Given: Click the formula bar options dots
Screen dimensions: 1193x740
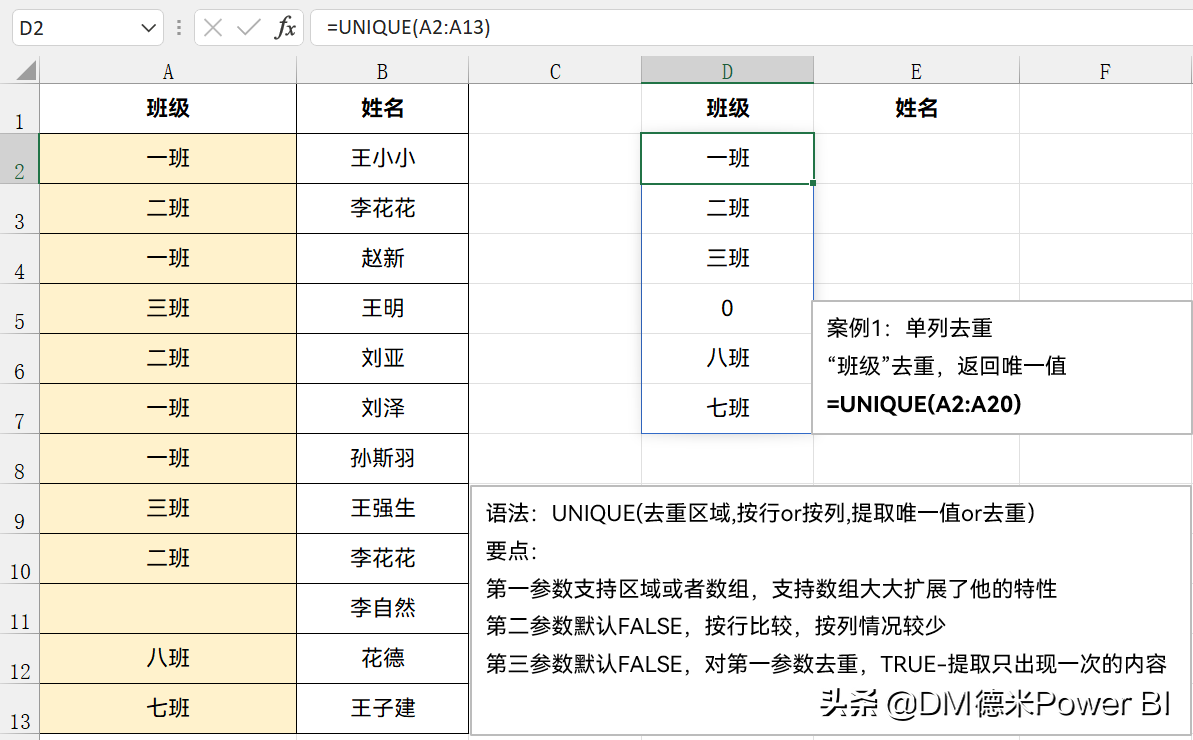Looking at the screenshot, I should click(179, 28).
